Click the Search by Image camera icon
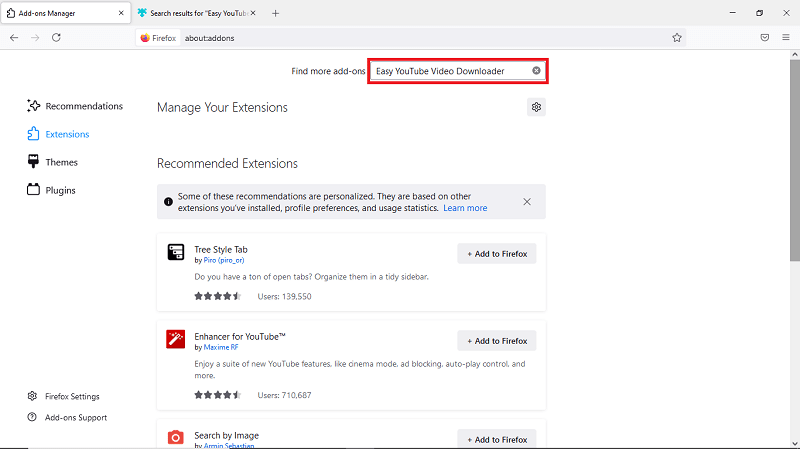This screenshot has width=800, height=449. (176, 437)
